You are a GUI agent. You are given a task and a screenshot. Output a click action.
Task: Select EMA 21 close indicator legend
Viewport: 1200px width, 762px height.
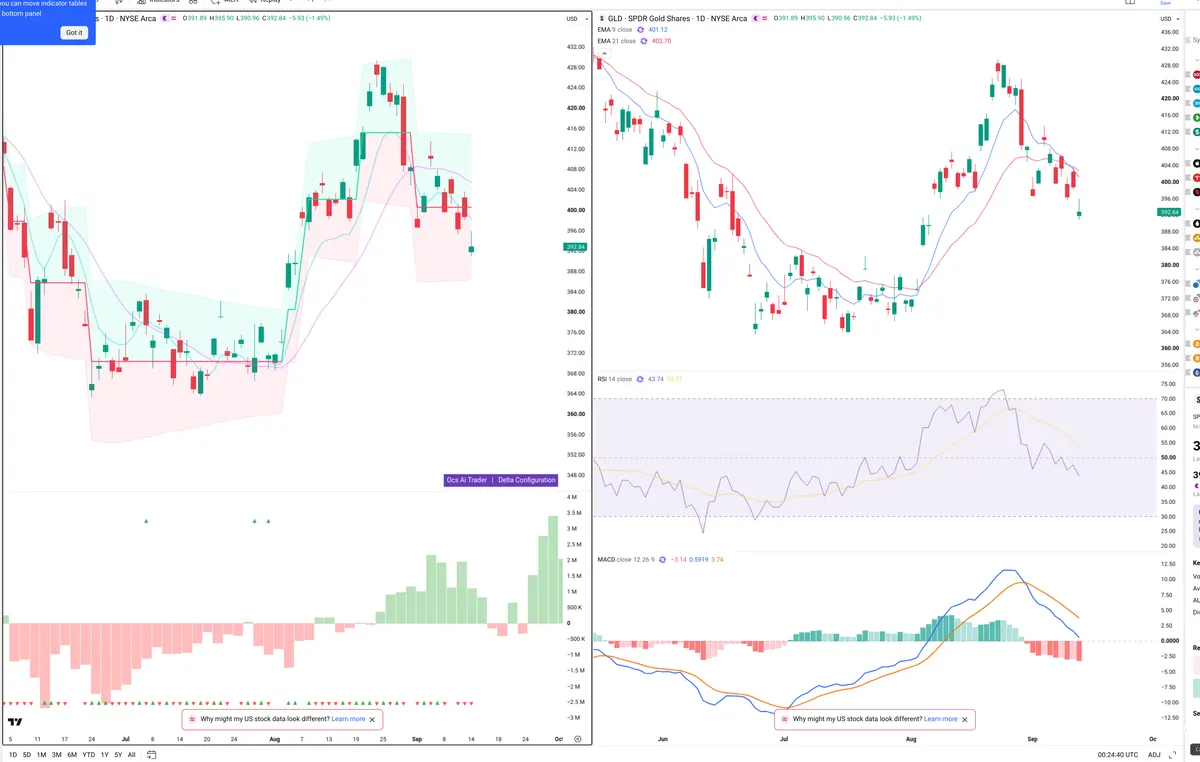(616, 41)
